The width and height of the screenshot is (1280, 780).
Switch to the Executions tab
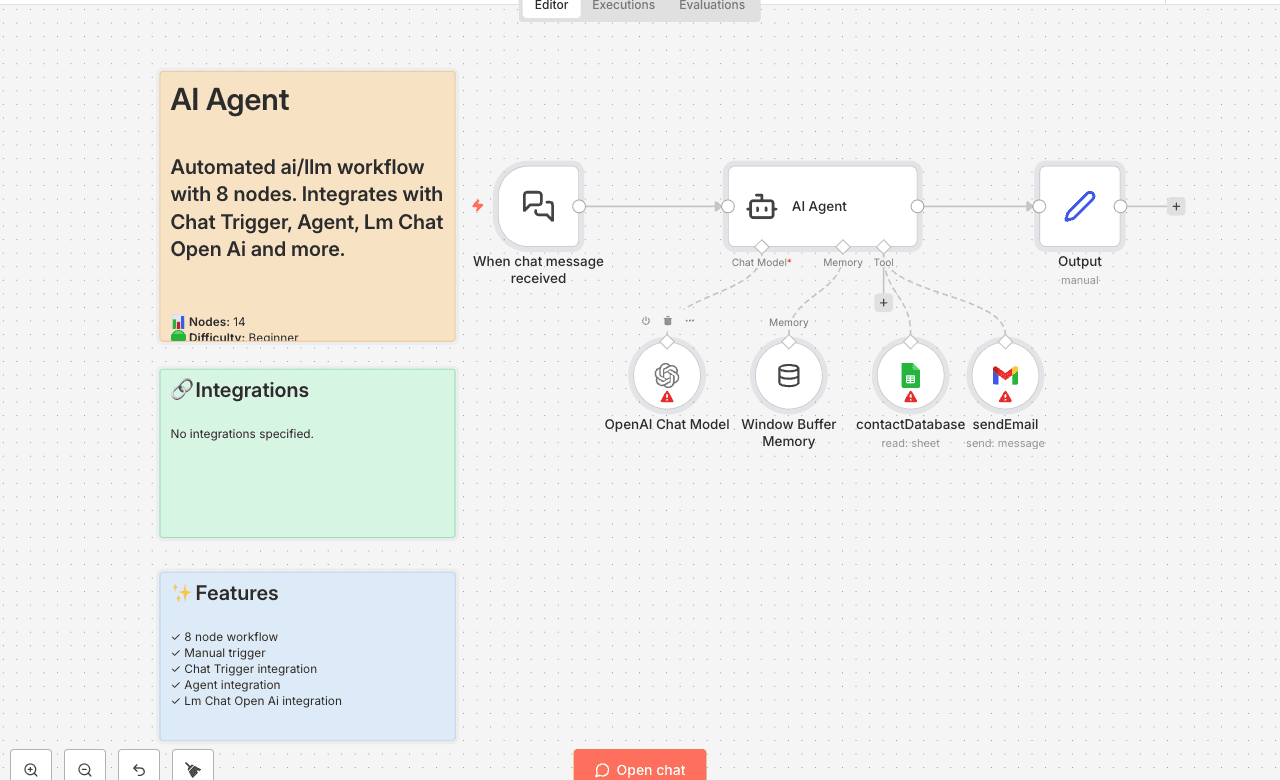[x=623, y=6]
